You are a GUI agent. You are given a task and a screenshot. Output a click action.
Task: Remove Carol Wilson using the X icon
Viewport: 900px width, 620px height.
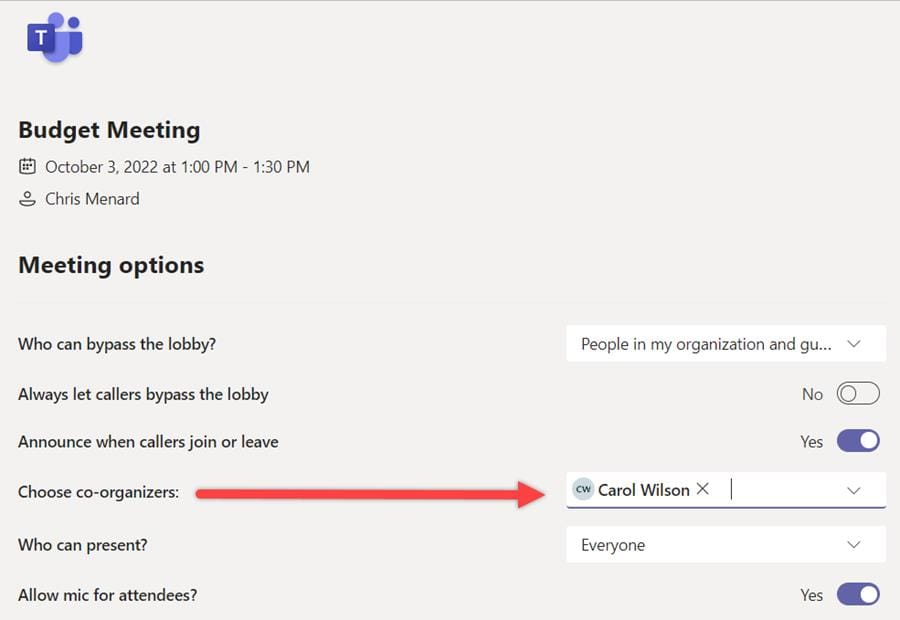point(703,490)
